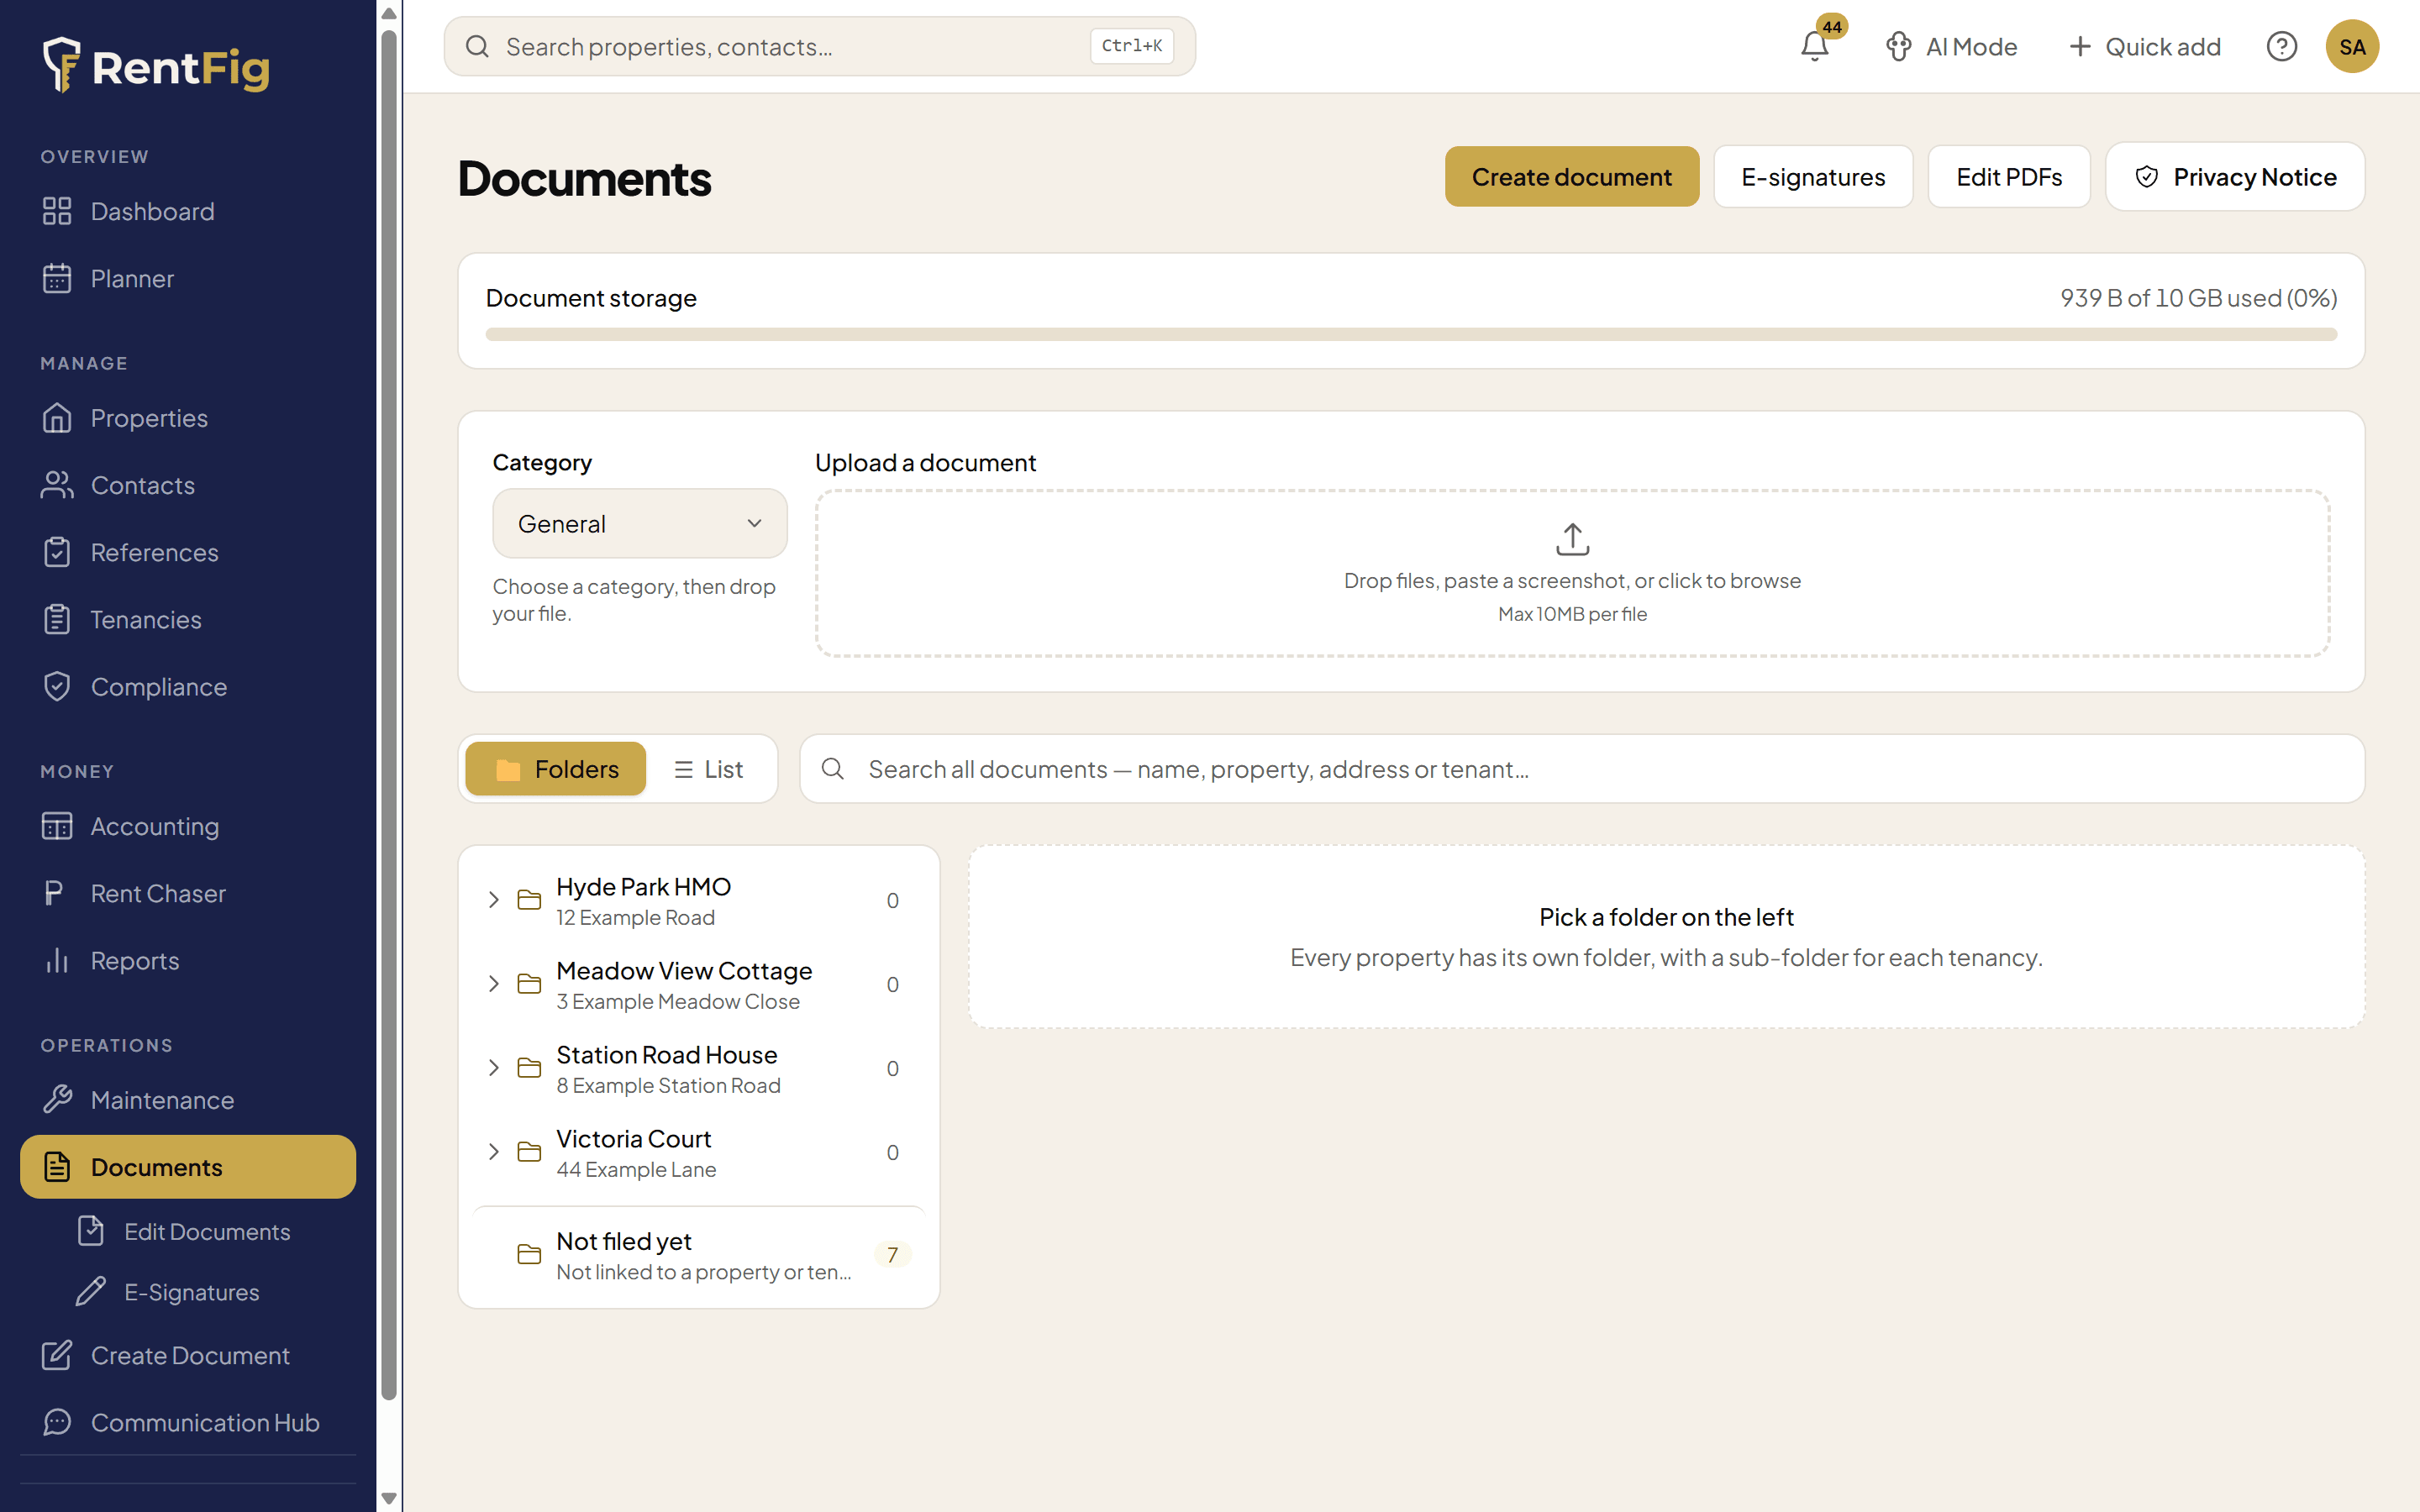This screenshot has height=1512, width=2420.
Task: Click the Create document button
Action: pyautogui.click(x=1571, y=177)
